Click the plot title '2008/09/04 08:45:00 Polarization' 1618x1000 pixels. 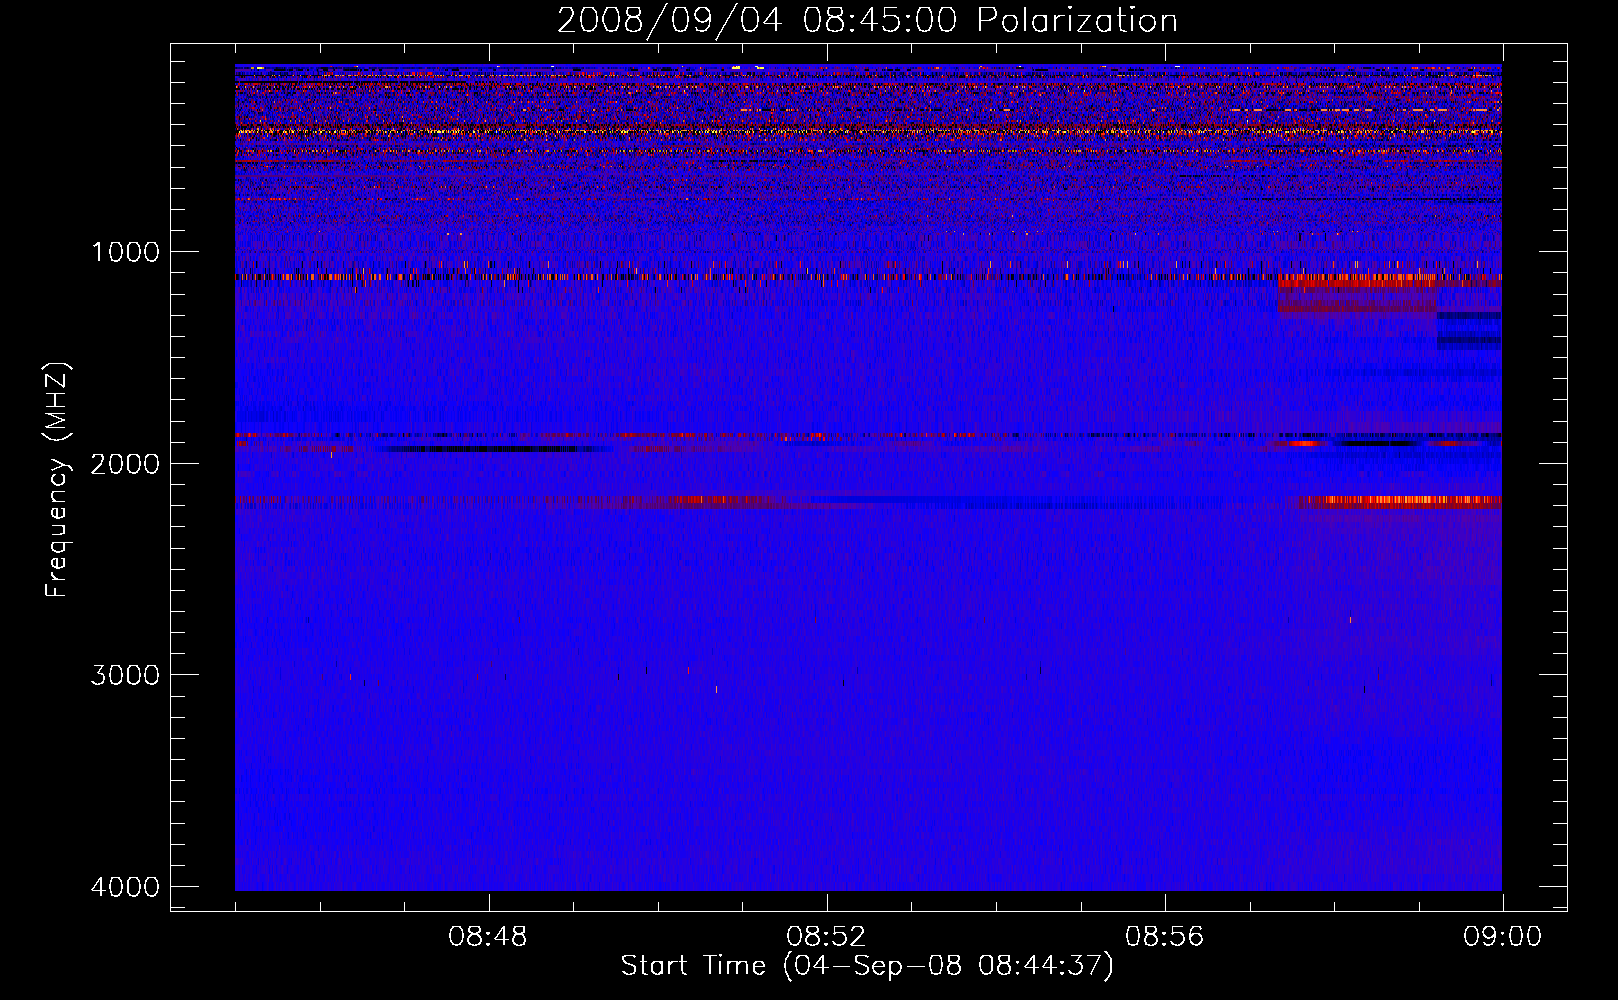tap(867, 20)
